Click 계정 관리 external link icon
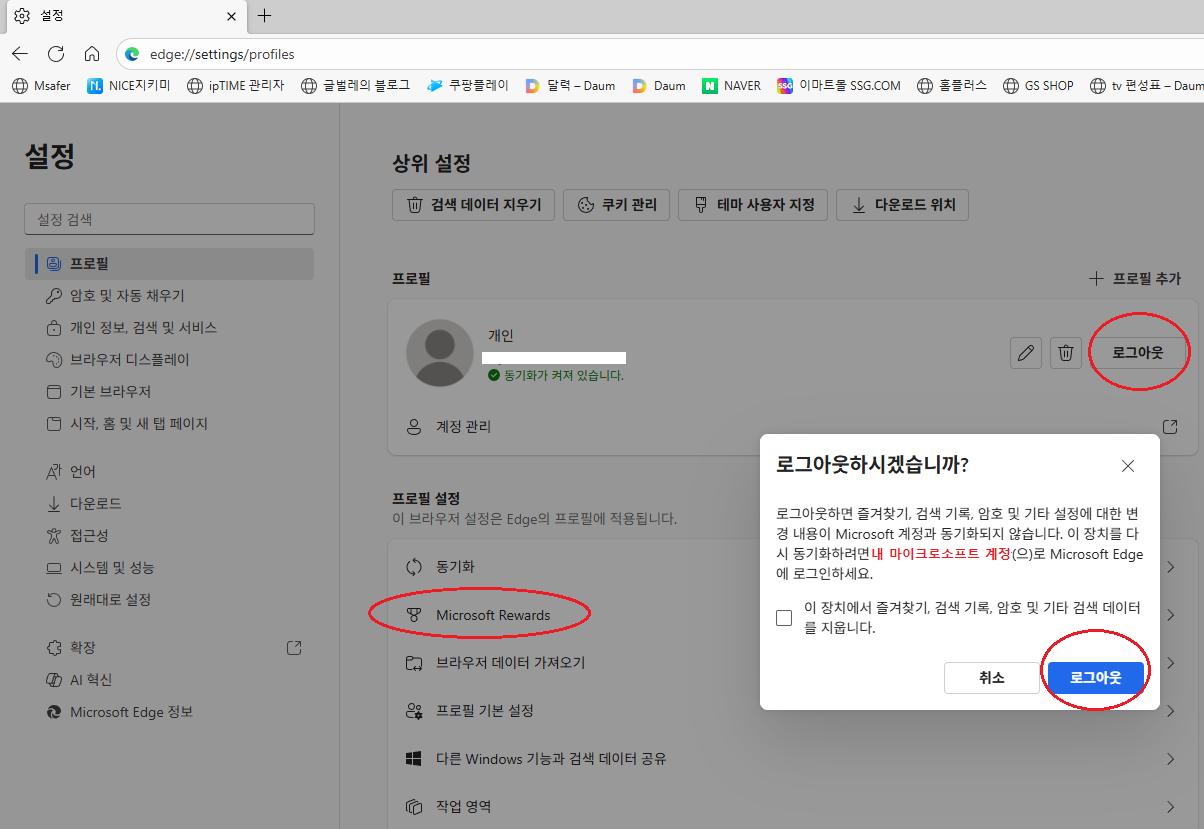Screen dimensions: 1204x829 (x=1170, y=427)
